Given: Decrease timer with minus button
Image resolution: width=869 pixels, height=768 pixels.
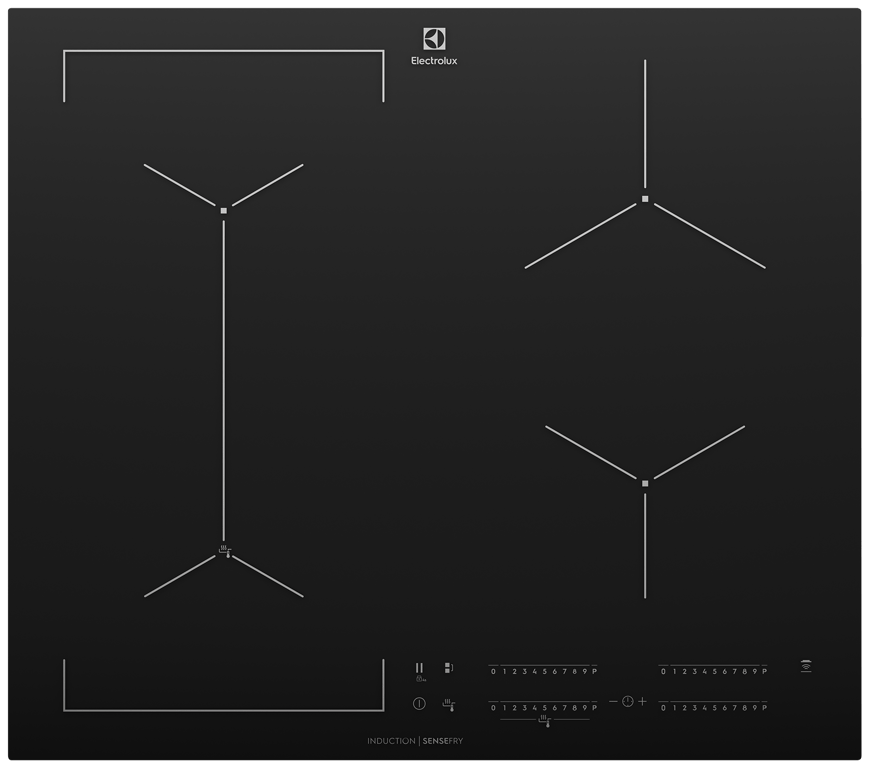Looking at the screenshot, I should pos(613,702).
